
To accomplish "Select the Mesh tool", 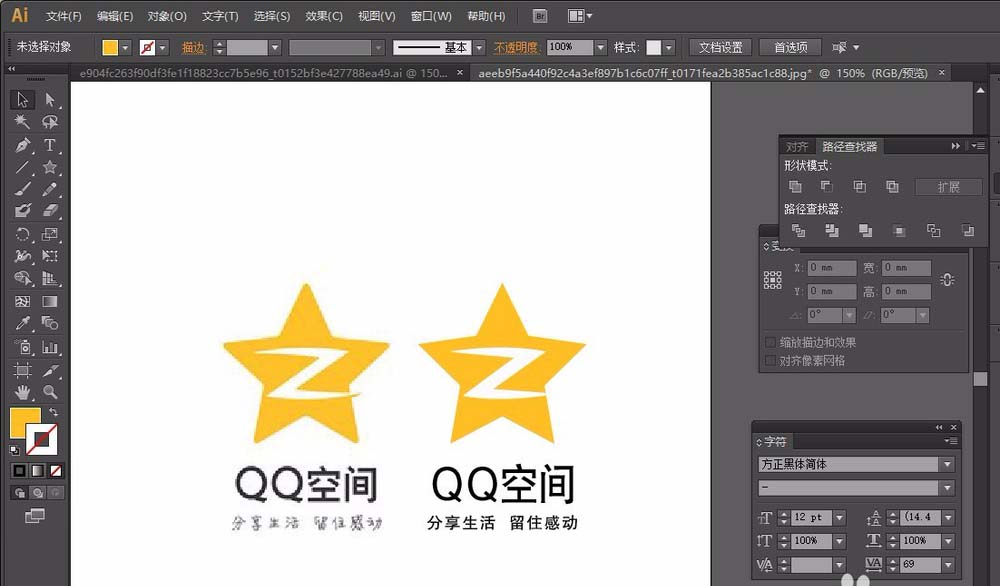I will click(x=22, y=301).
